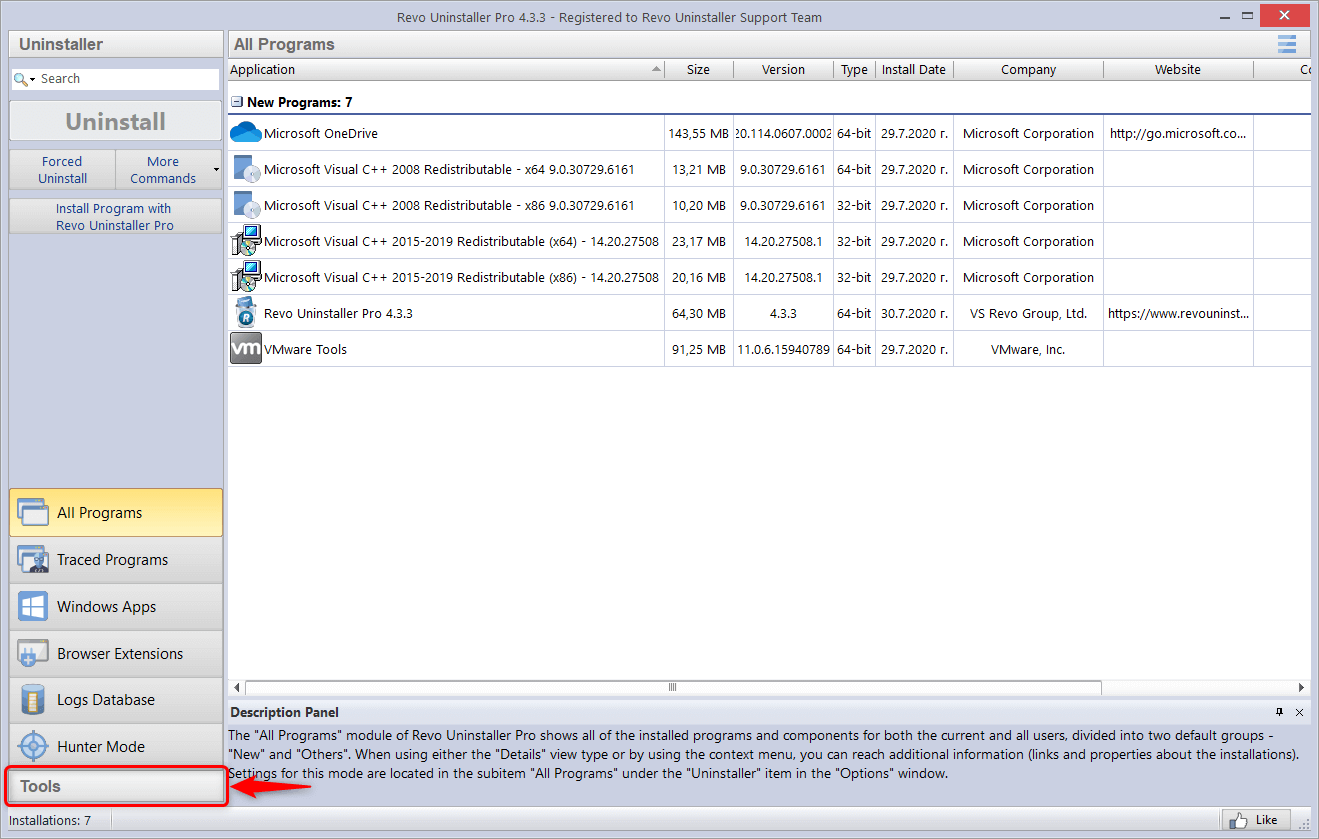This screenshot has width=1319, height=839.
Task: Click the horizontal scrollbar left arrow
Action: (x=237, y=688)
